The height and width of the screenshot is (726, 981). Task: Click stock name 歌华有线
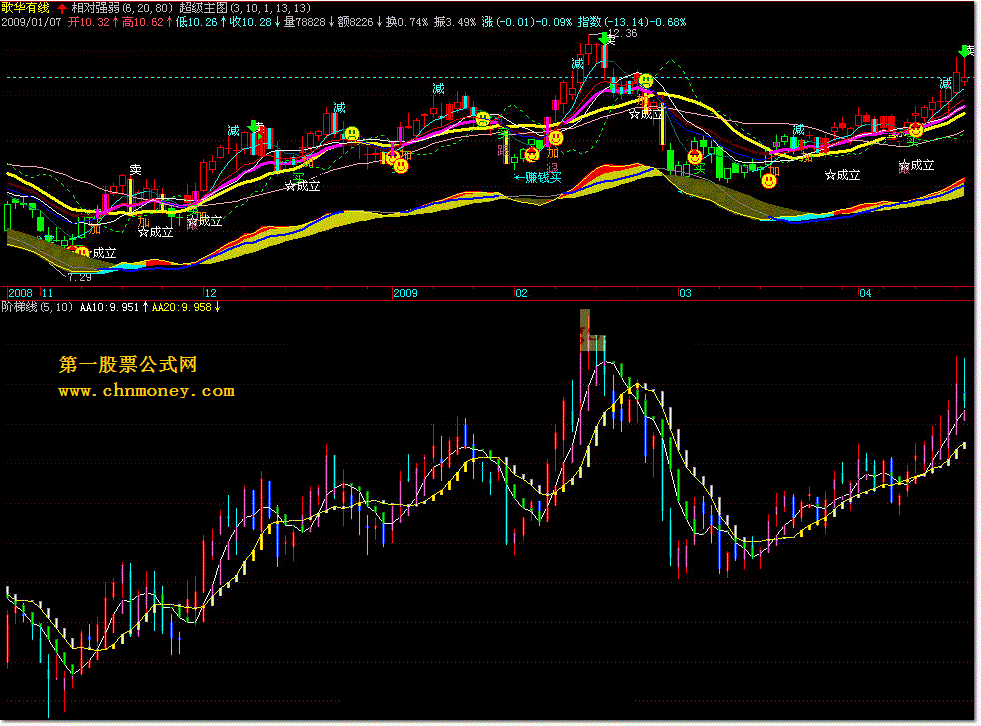click(25, 8)
